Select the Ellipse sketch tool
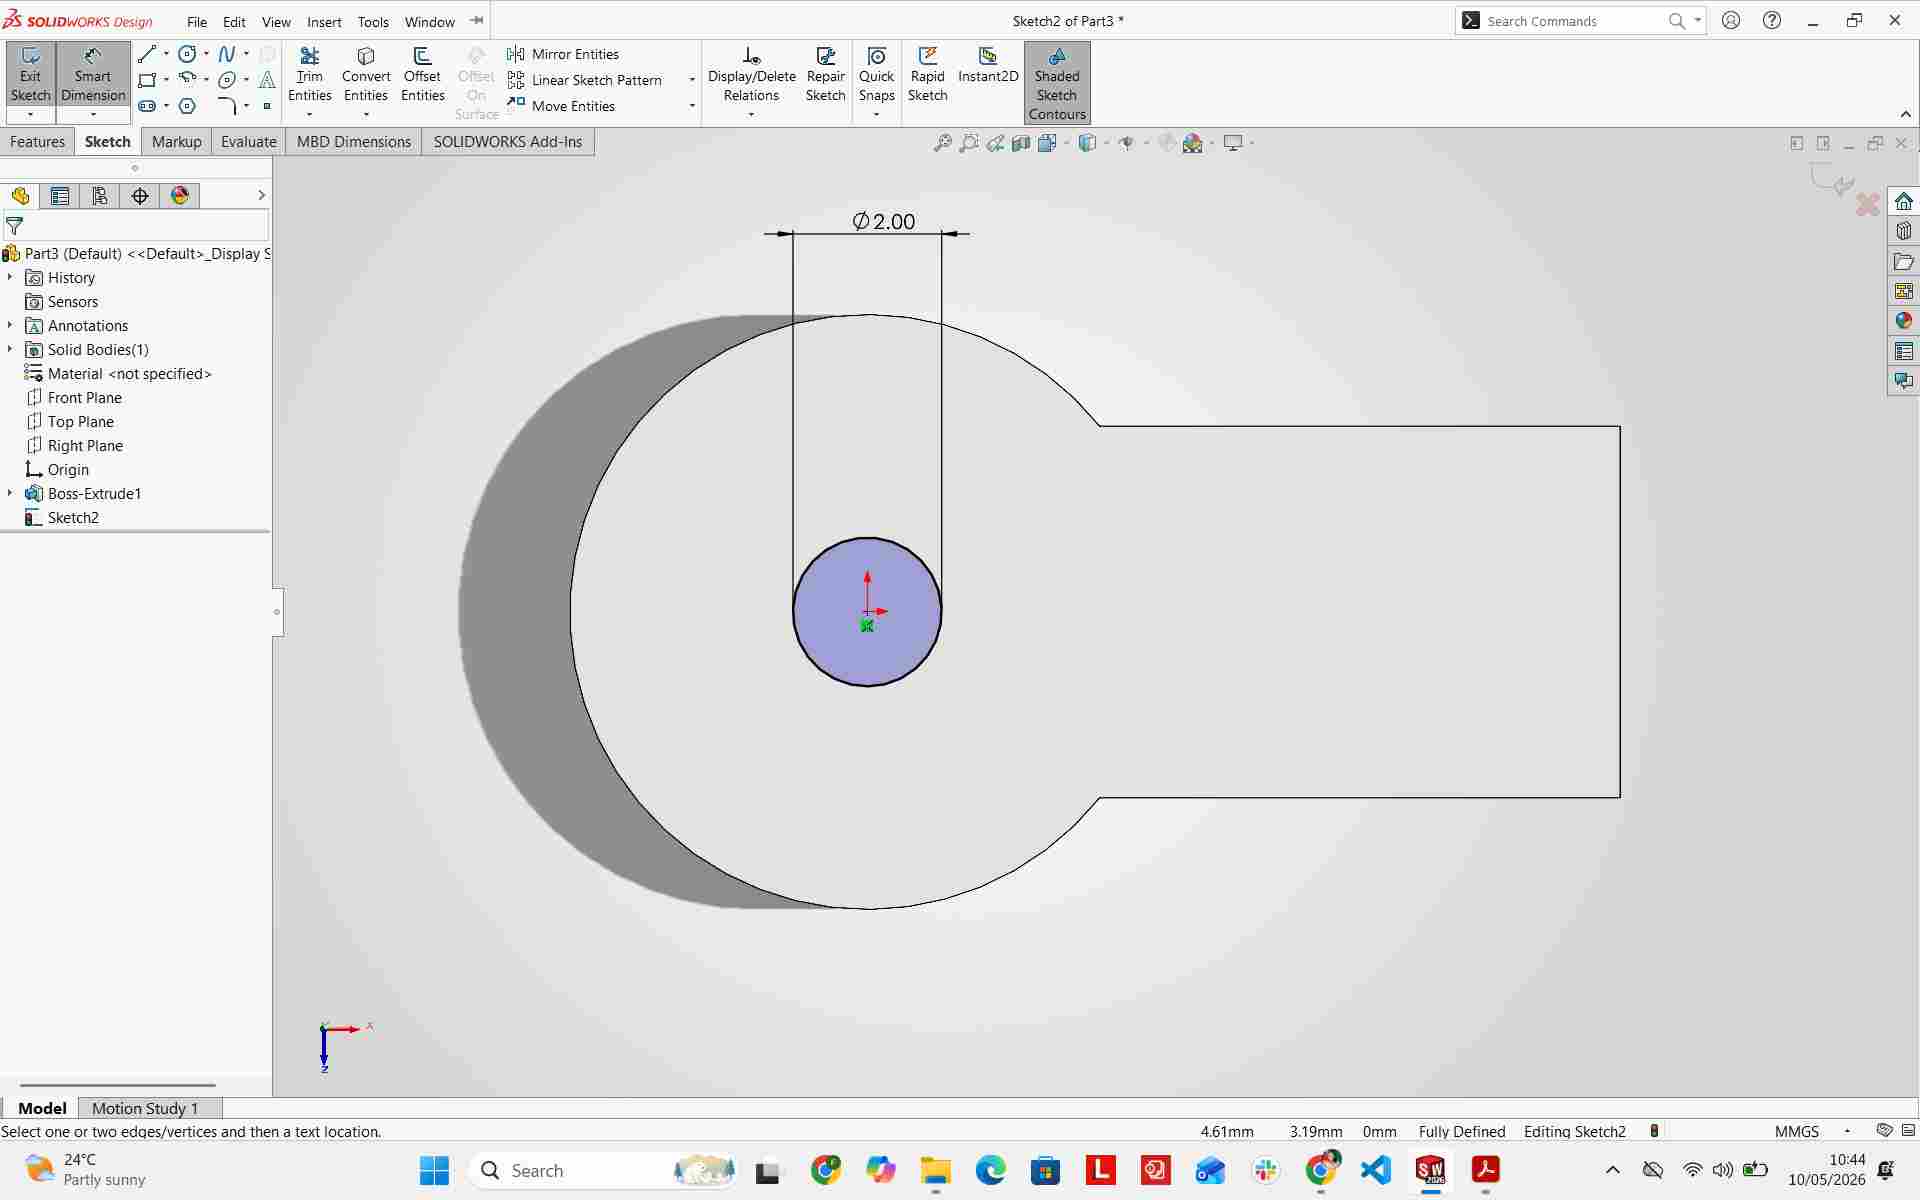The image size is (1920, 1200). tap(227, 80)
